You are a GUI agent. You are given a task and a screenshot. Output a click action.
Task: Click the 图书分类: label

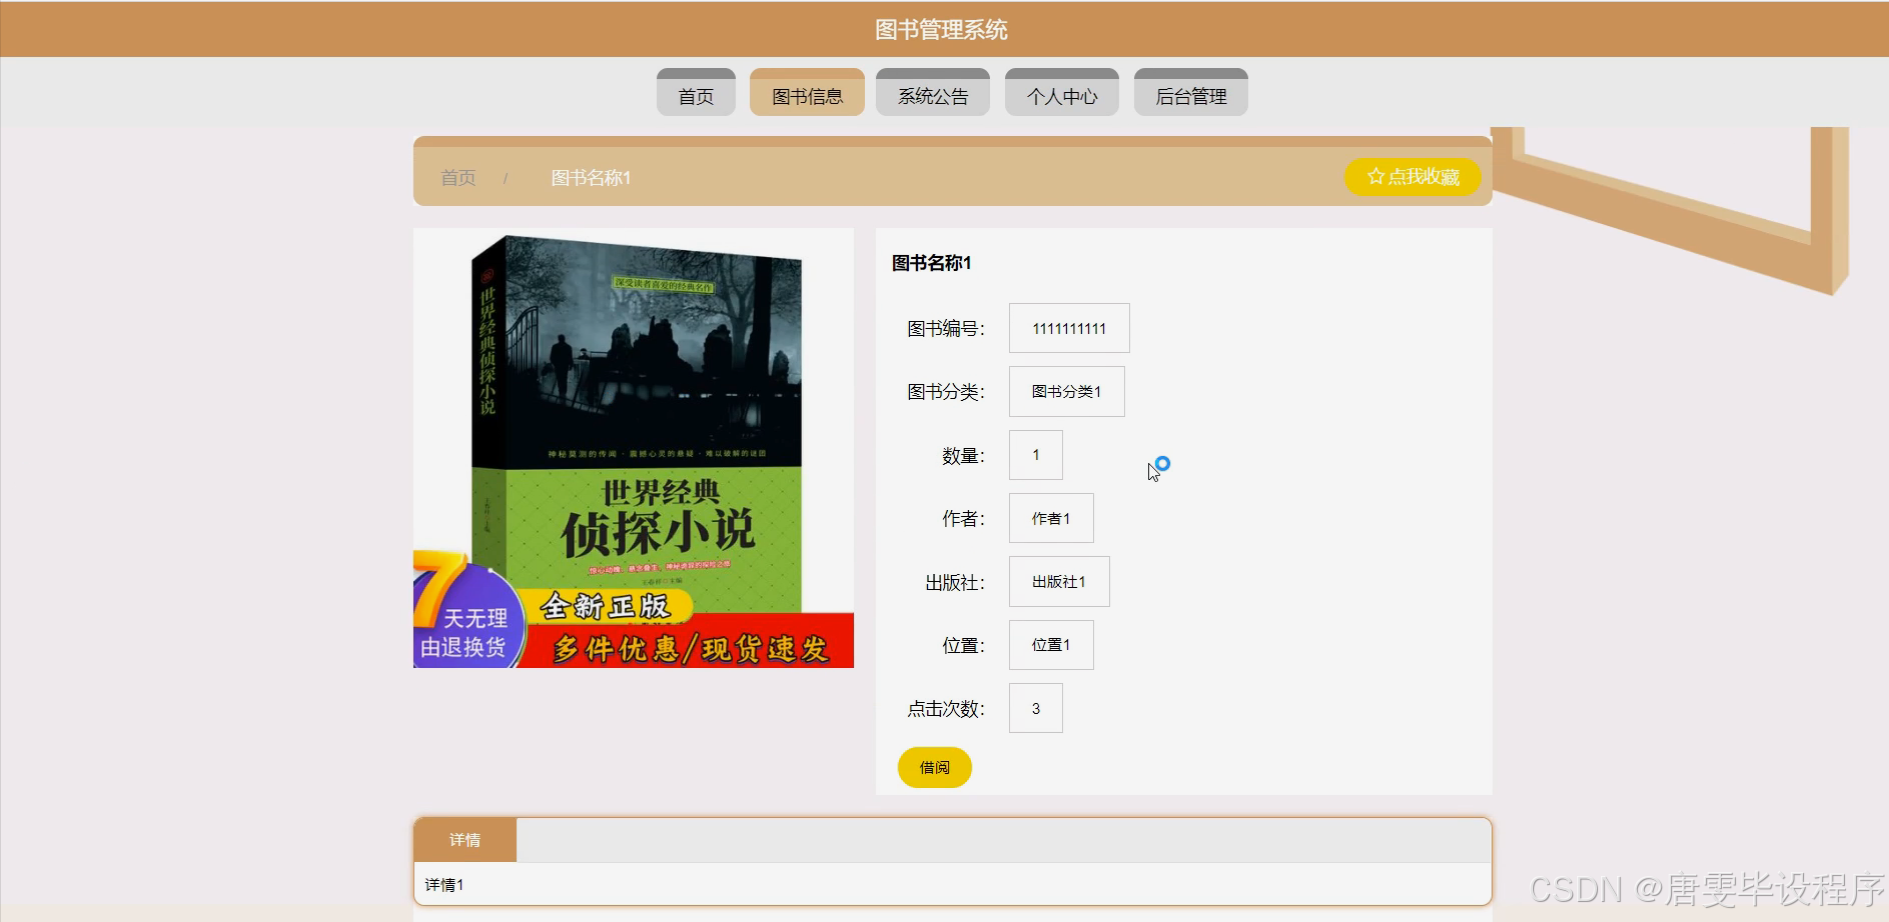pyautogui.click(x=946, y=392)
